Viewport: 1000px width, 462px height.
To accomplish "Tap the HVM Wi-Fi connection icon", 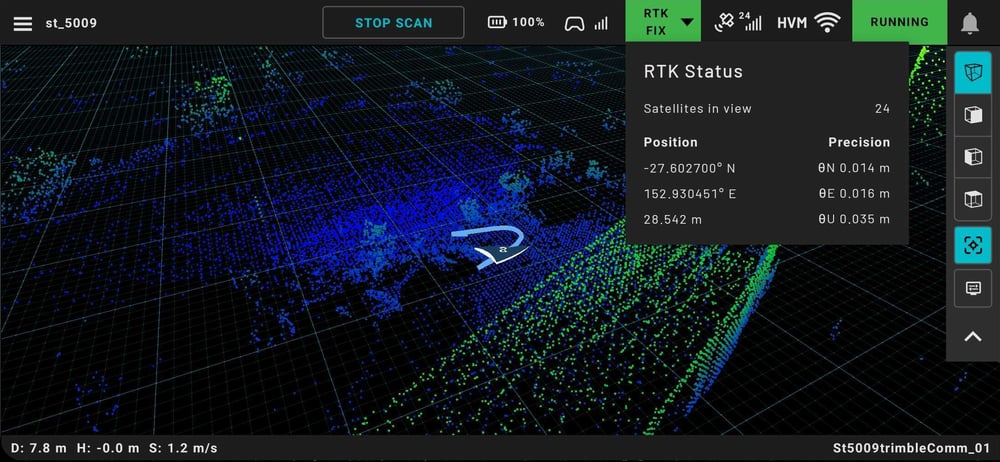I will click(808, 22).
